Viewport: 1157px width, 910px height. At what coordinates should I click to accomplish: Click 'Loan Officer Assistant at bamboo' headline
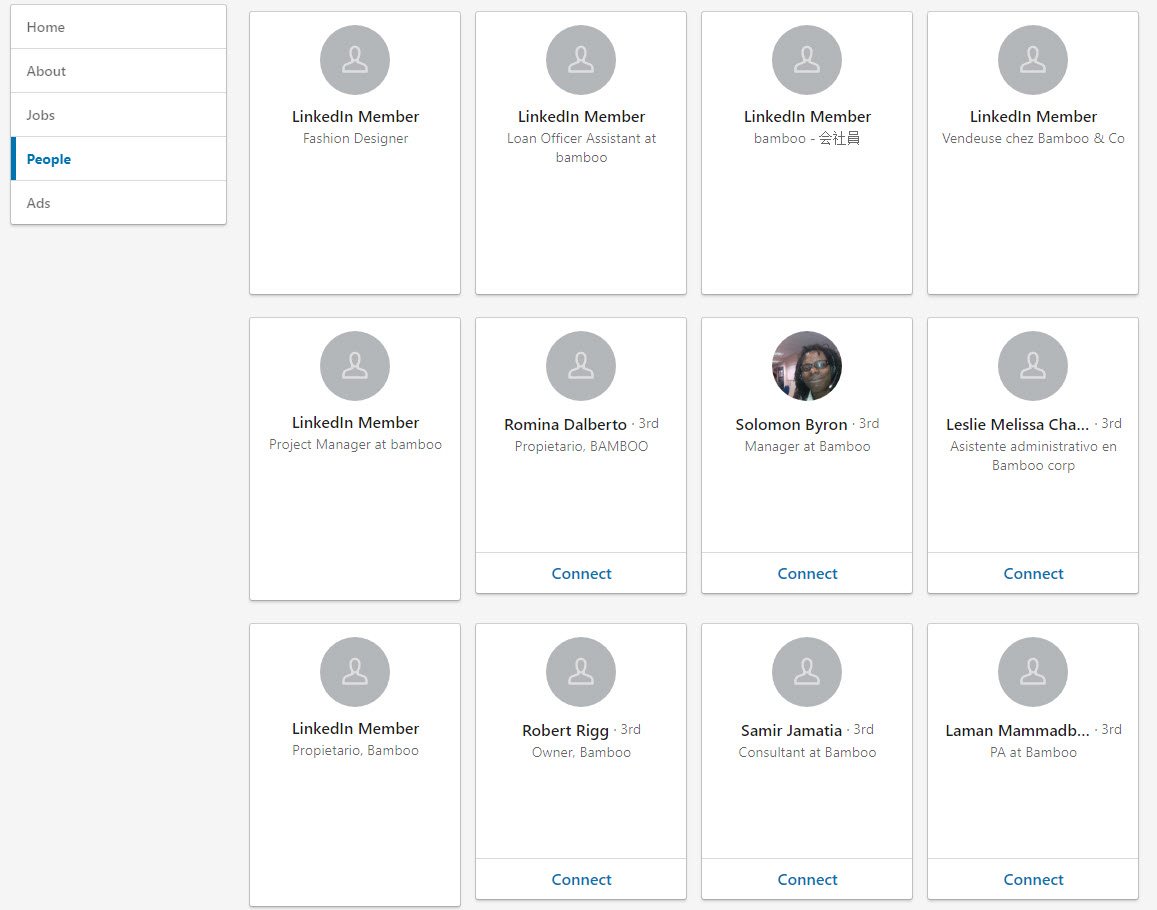(581, 148)
